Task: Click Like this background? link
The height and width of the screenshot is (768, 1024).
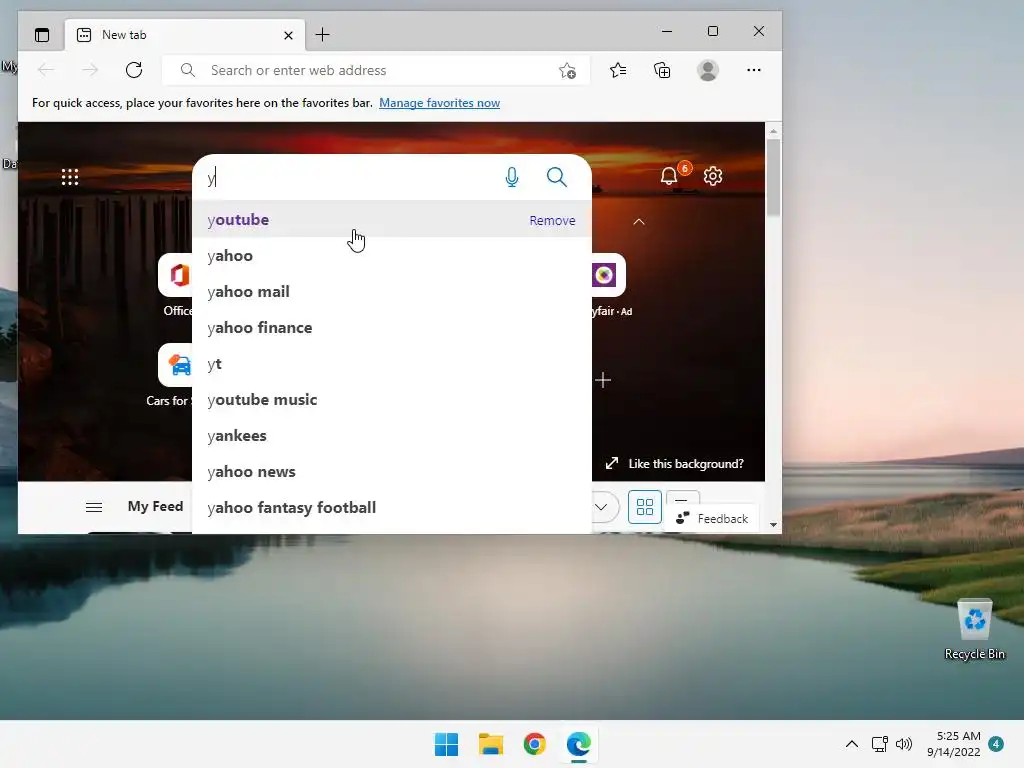Action: 675,464
